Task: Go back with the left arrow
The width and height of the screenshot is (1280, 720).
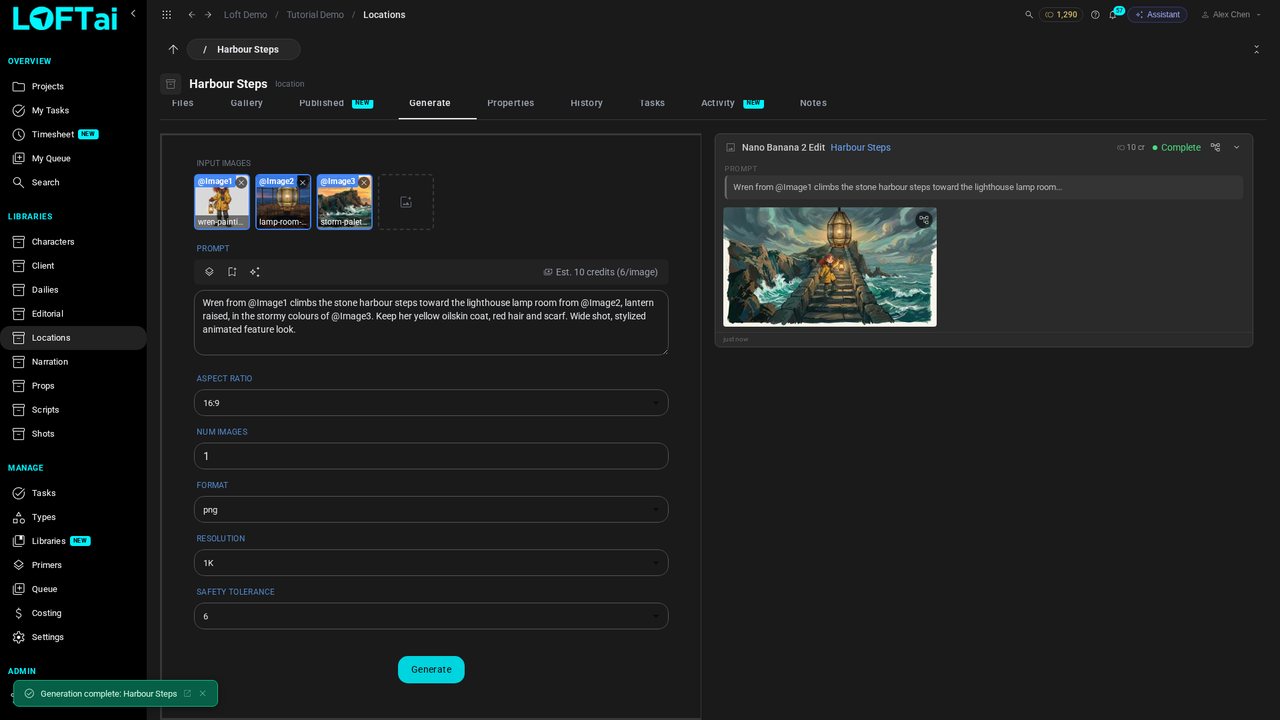Action: 191,15
